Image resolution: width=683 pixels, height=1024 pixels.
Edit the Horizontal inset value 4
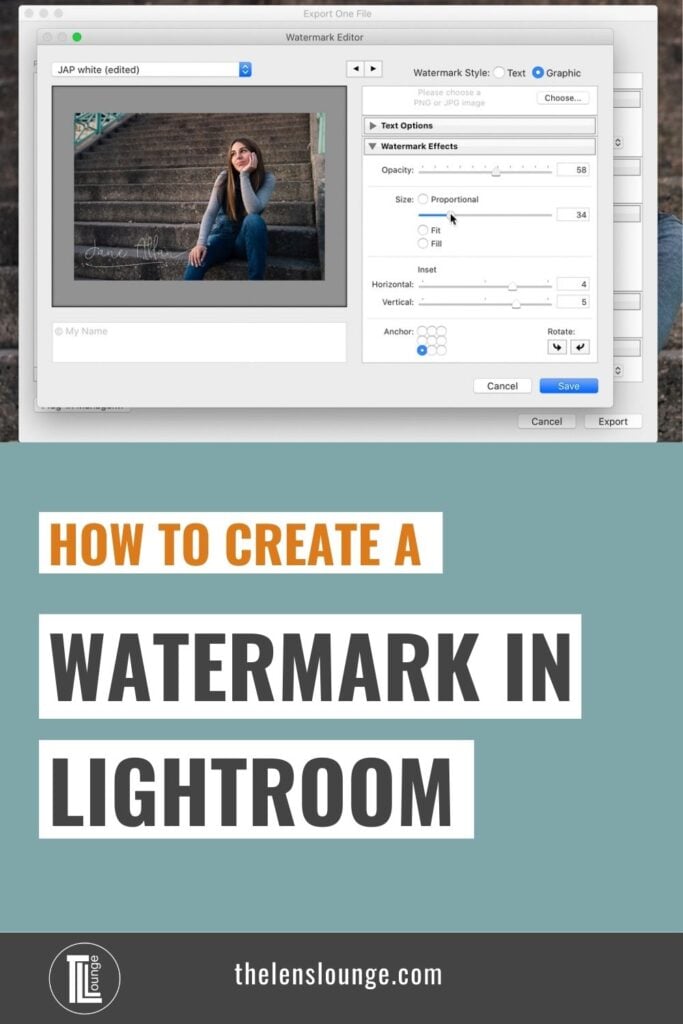[573, 284]
